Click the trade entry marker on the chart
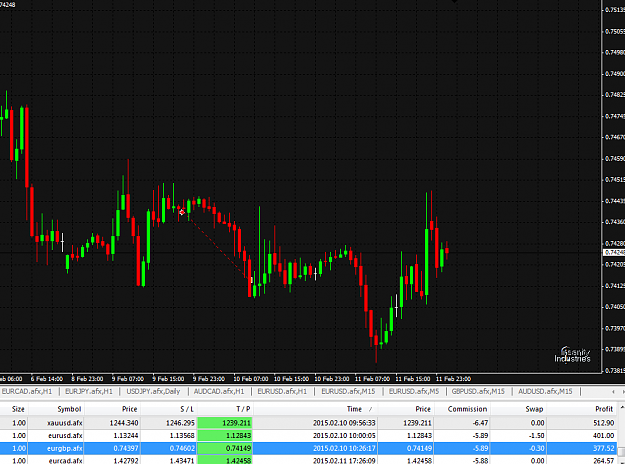This screenshot has height=464, width=625. [x=182, y=212]
